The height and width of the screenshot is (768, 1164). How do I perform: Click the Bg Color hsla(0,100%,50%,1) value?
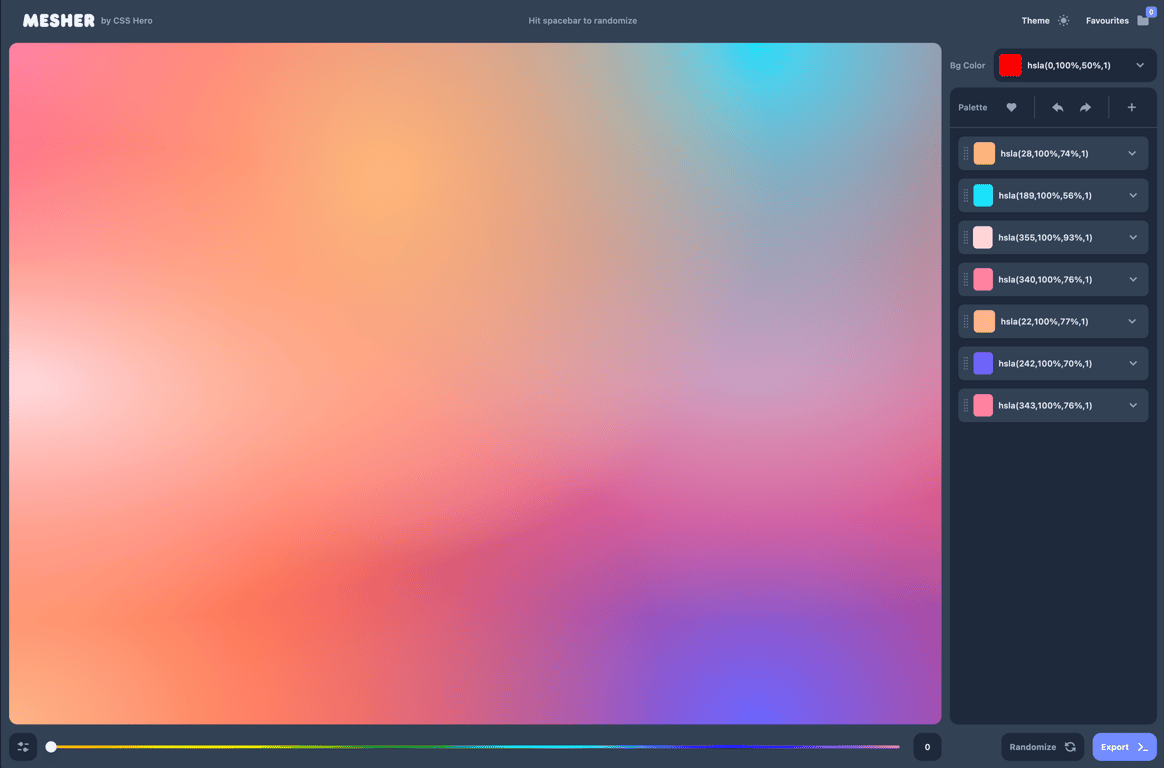[1068, 65]
